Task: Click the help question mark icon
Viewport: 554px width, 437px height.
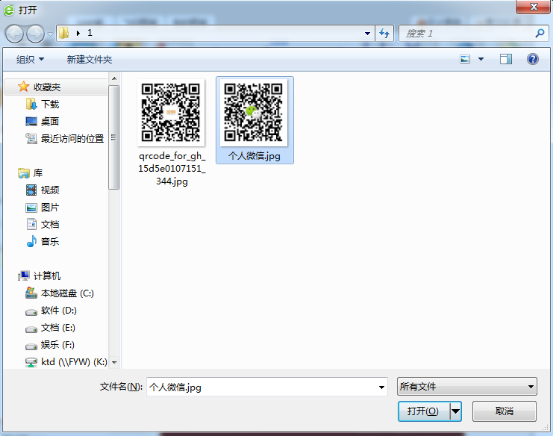Action: tap(532, 59)
